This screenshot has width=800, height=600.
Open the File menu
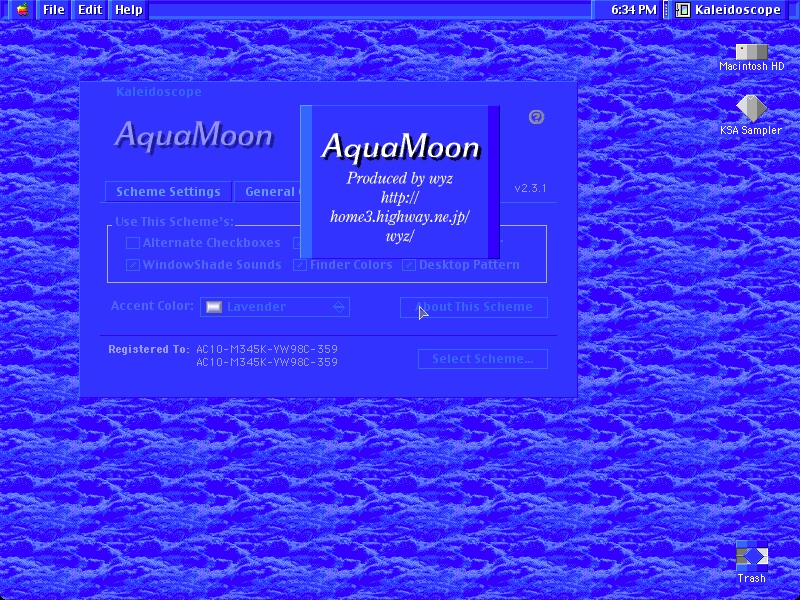click(x=54, y=10)
